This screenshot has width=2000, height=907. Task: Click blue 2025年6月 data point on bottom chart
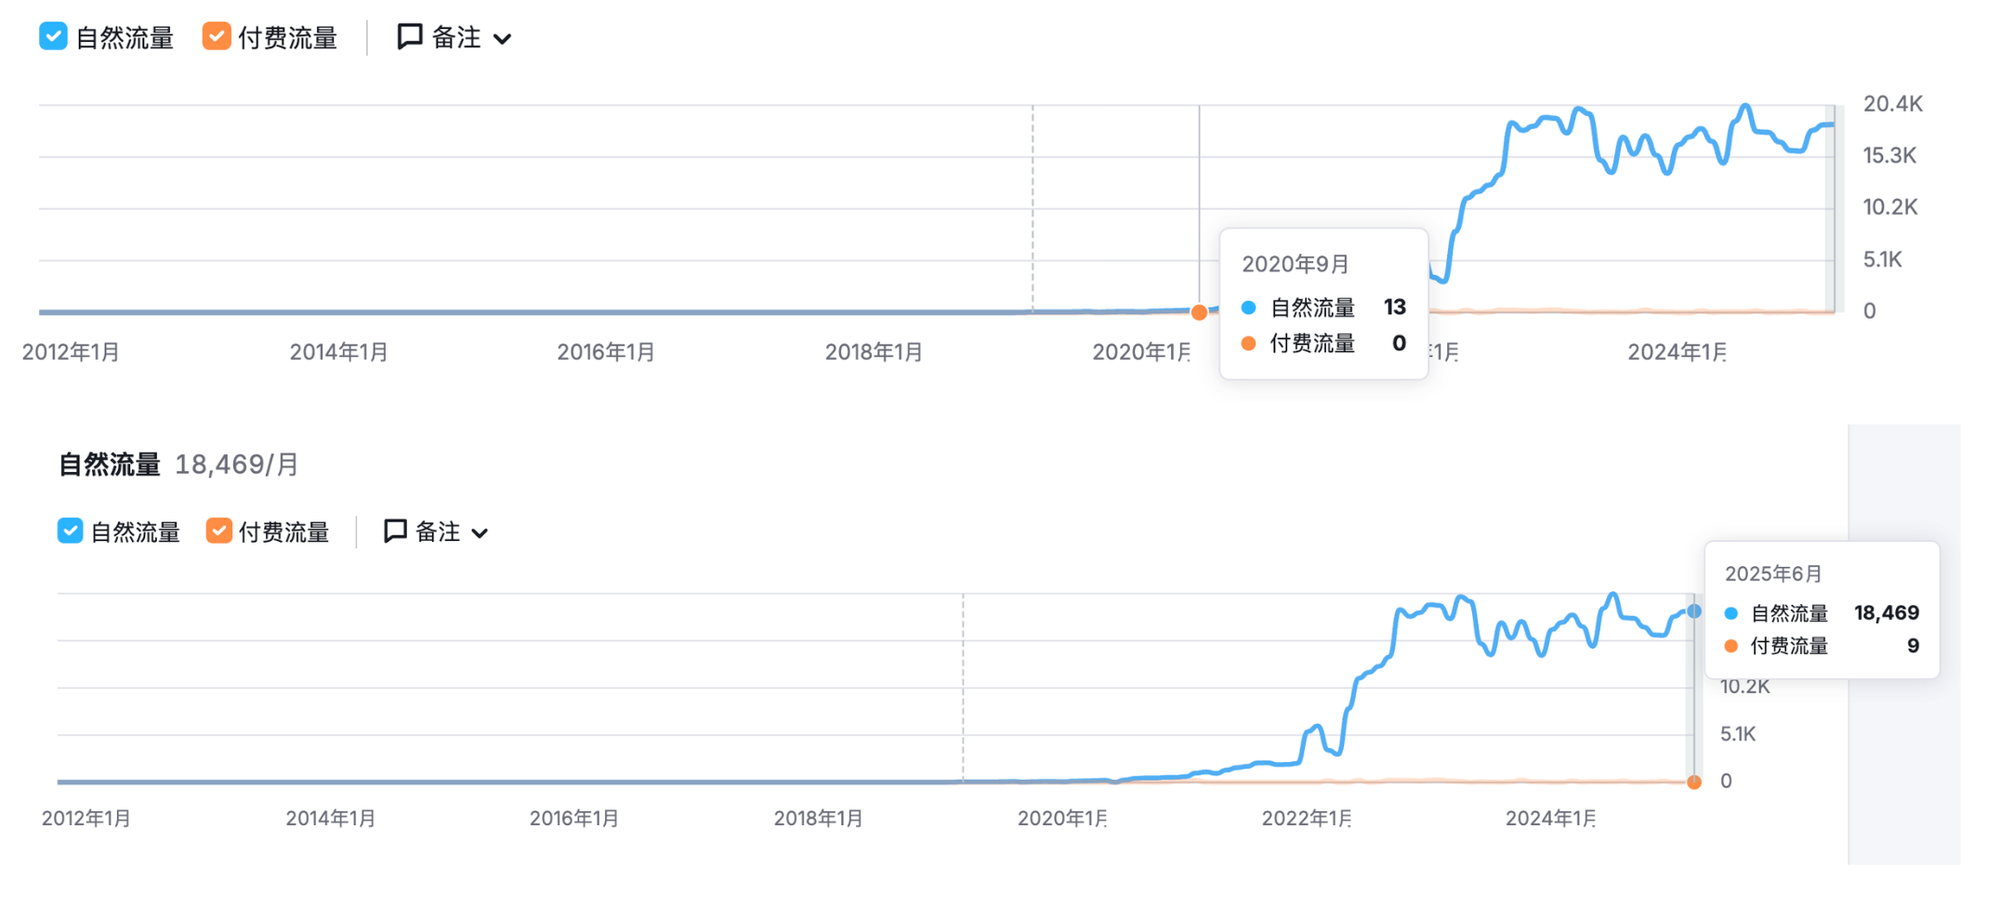[1694, 611]
